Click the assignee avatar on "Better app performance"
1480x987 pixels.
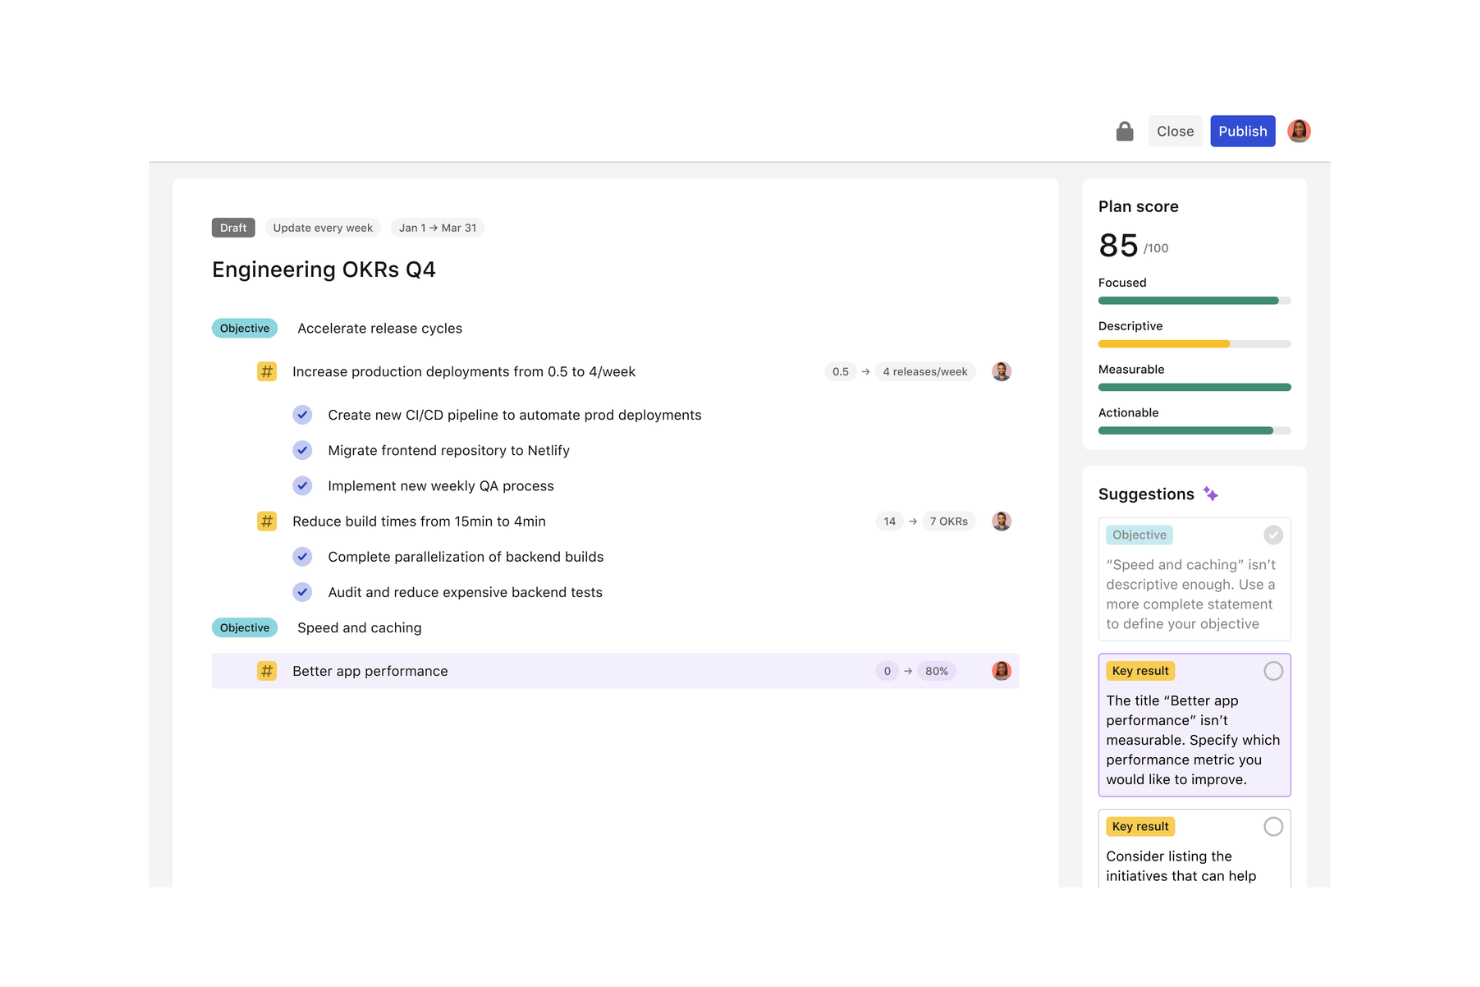tap(1001, 671)
